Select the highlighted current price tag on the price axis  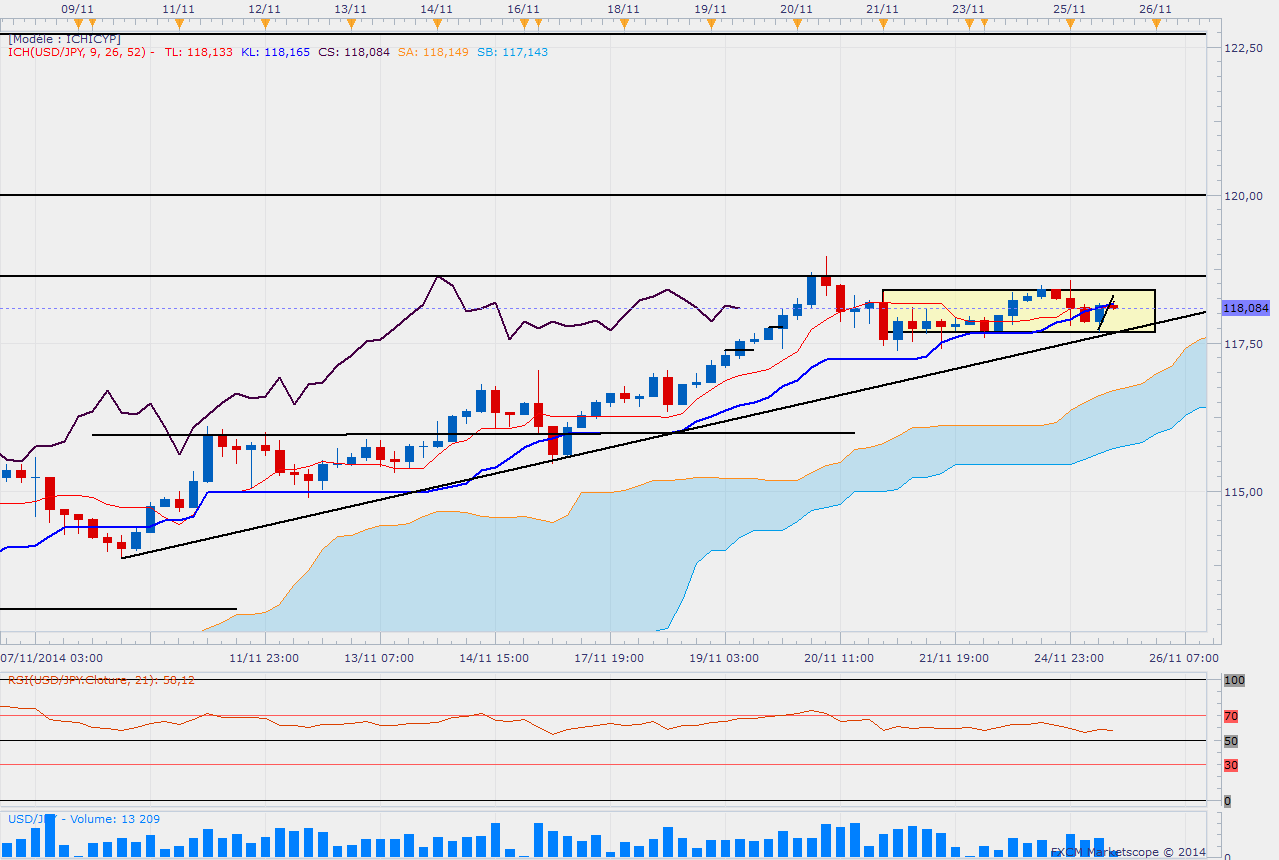pyautogui.click(x=1245, y=308)
